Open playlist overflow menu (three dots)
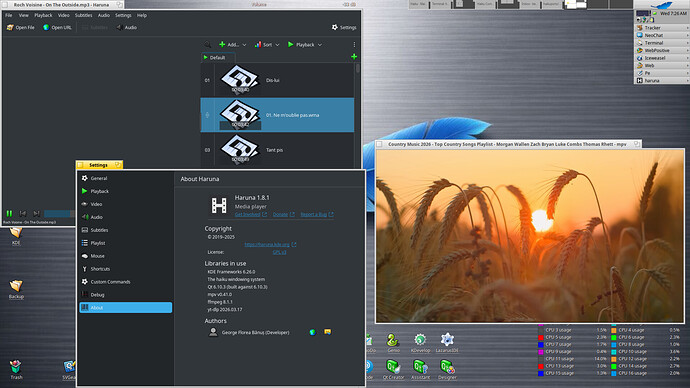690x388 pixels. (354, 44)
